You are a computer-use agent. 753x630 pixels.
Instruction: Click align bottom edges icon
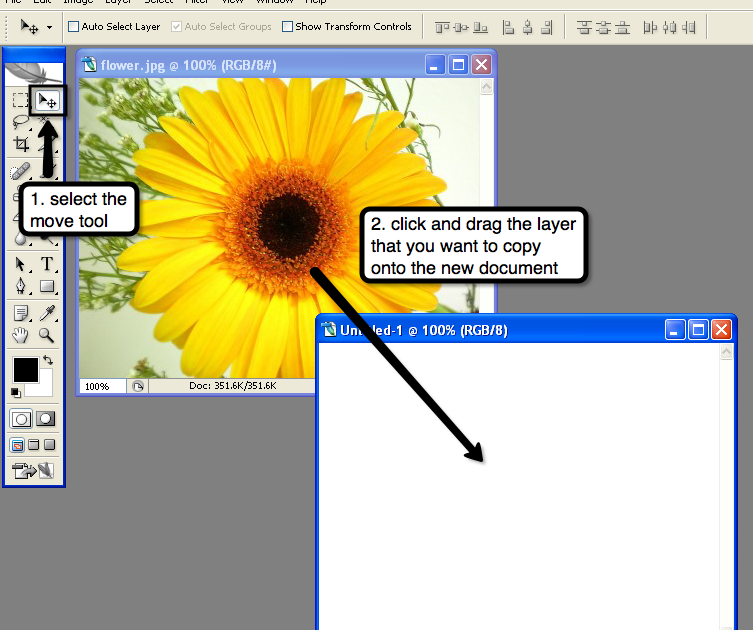480,27
